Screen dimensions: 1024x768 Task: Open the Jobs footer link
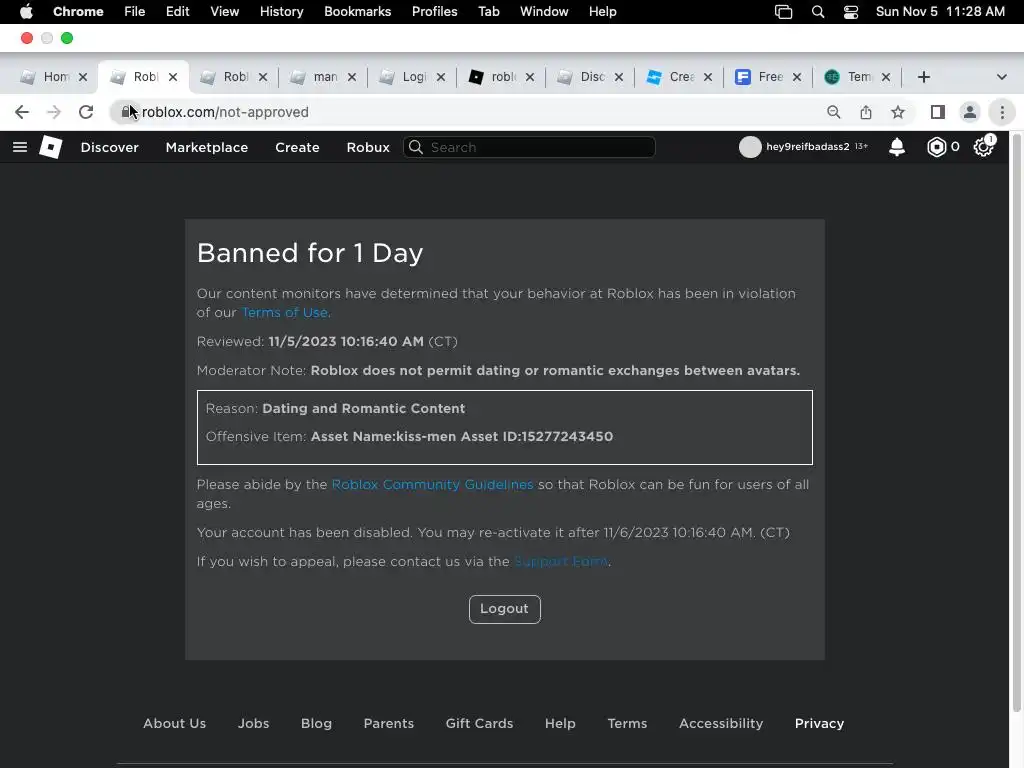tap(253, 724)
